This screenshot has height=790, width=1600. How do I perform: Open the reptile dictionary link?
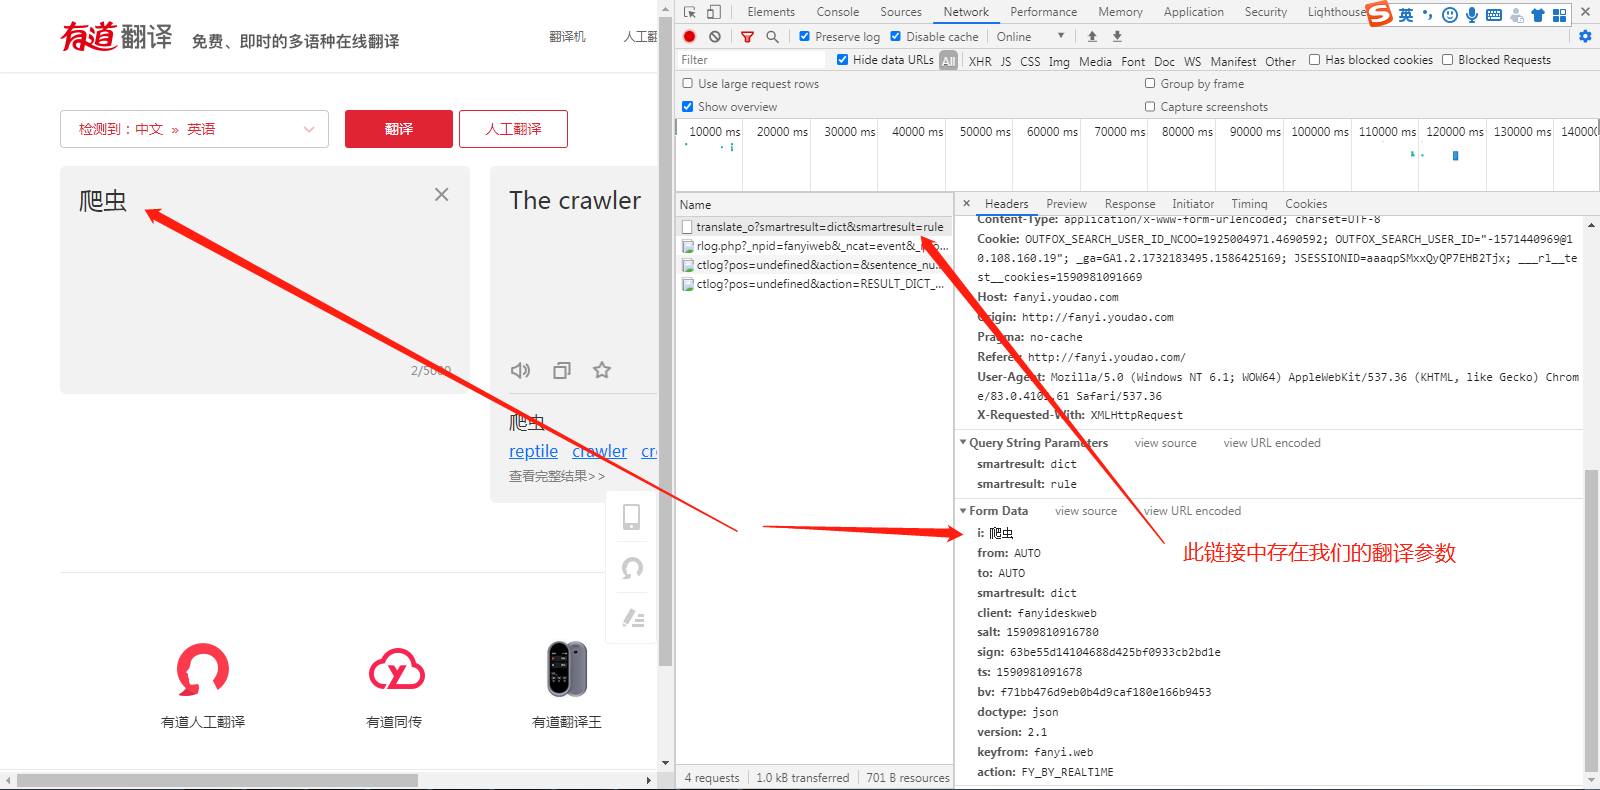tap(533, 452)
